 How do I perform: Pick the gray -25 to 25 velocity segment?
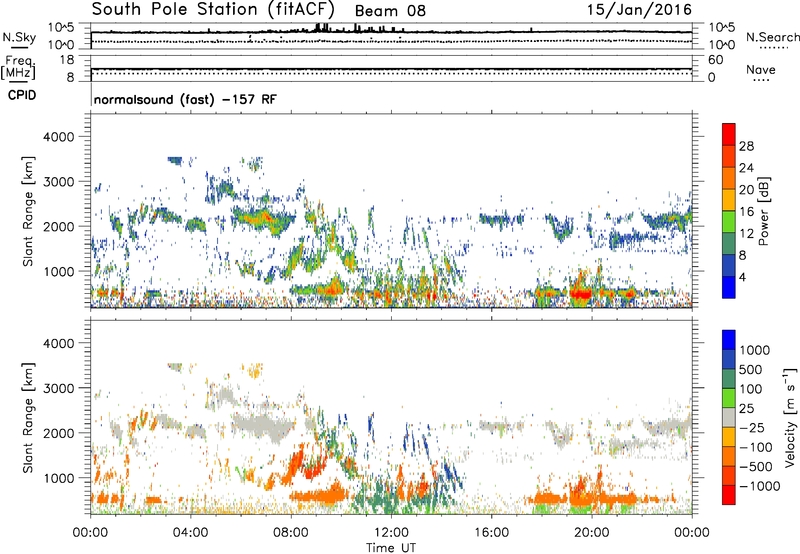click(729, 418)
